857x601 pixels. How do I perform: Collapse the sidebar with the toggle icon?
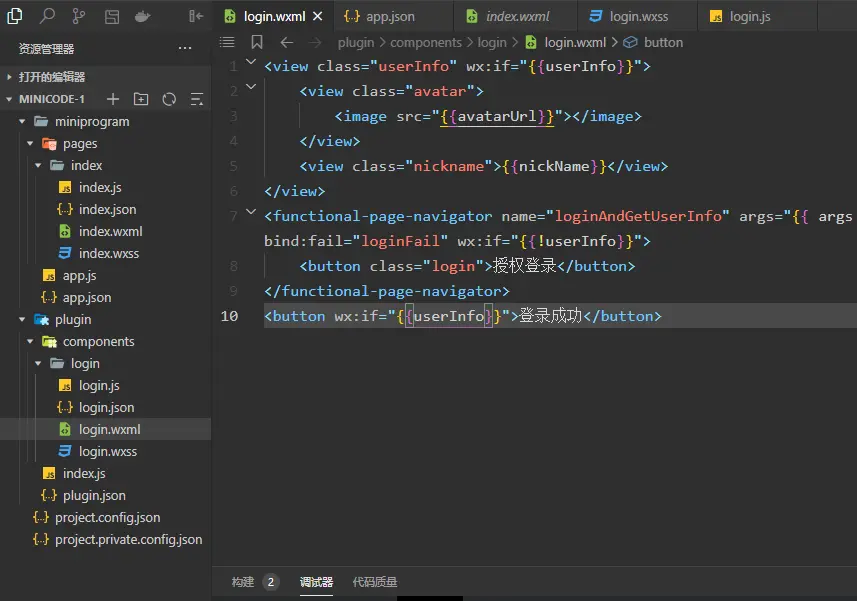coord(196,16)
